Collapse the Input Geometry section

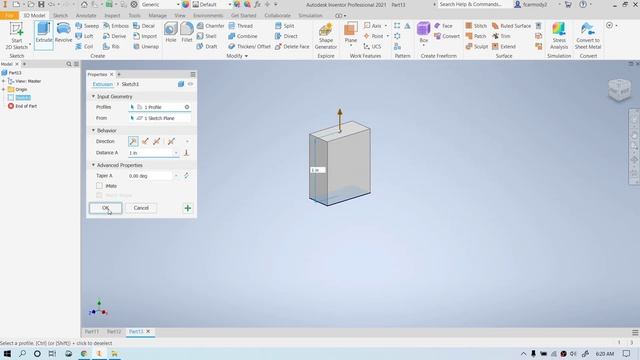(x=93, y=96)
